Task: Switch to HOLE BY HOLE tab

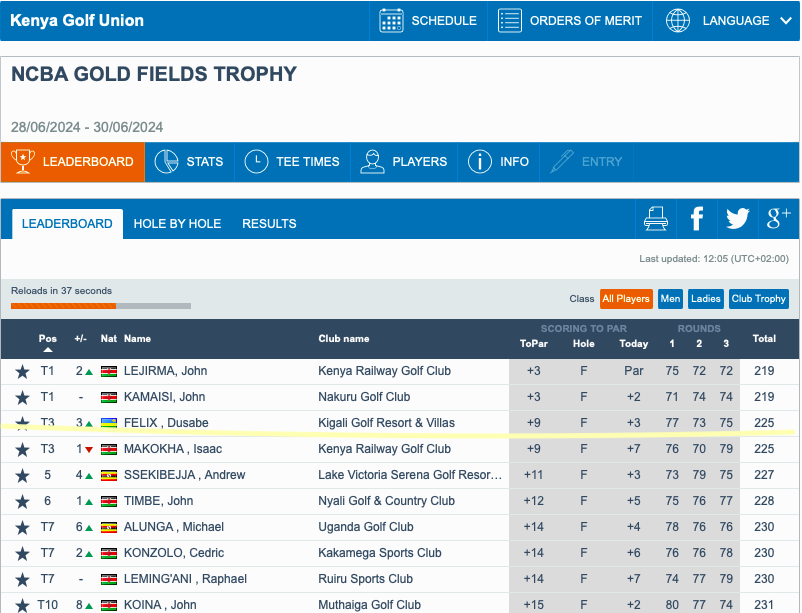Action: click(177, 224)
